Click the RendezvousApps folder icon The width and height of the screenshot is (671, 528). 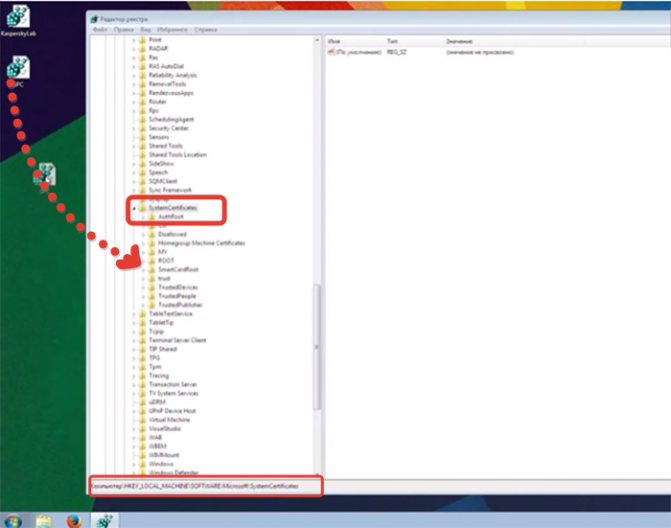(x=143, y=93)
